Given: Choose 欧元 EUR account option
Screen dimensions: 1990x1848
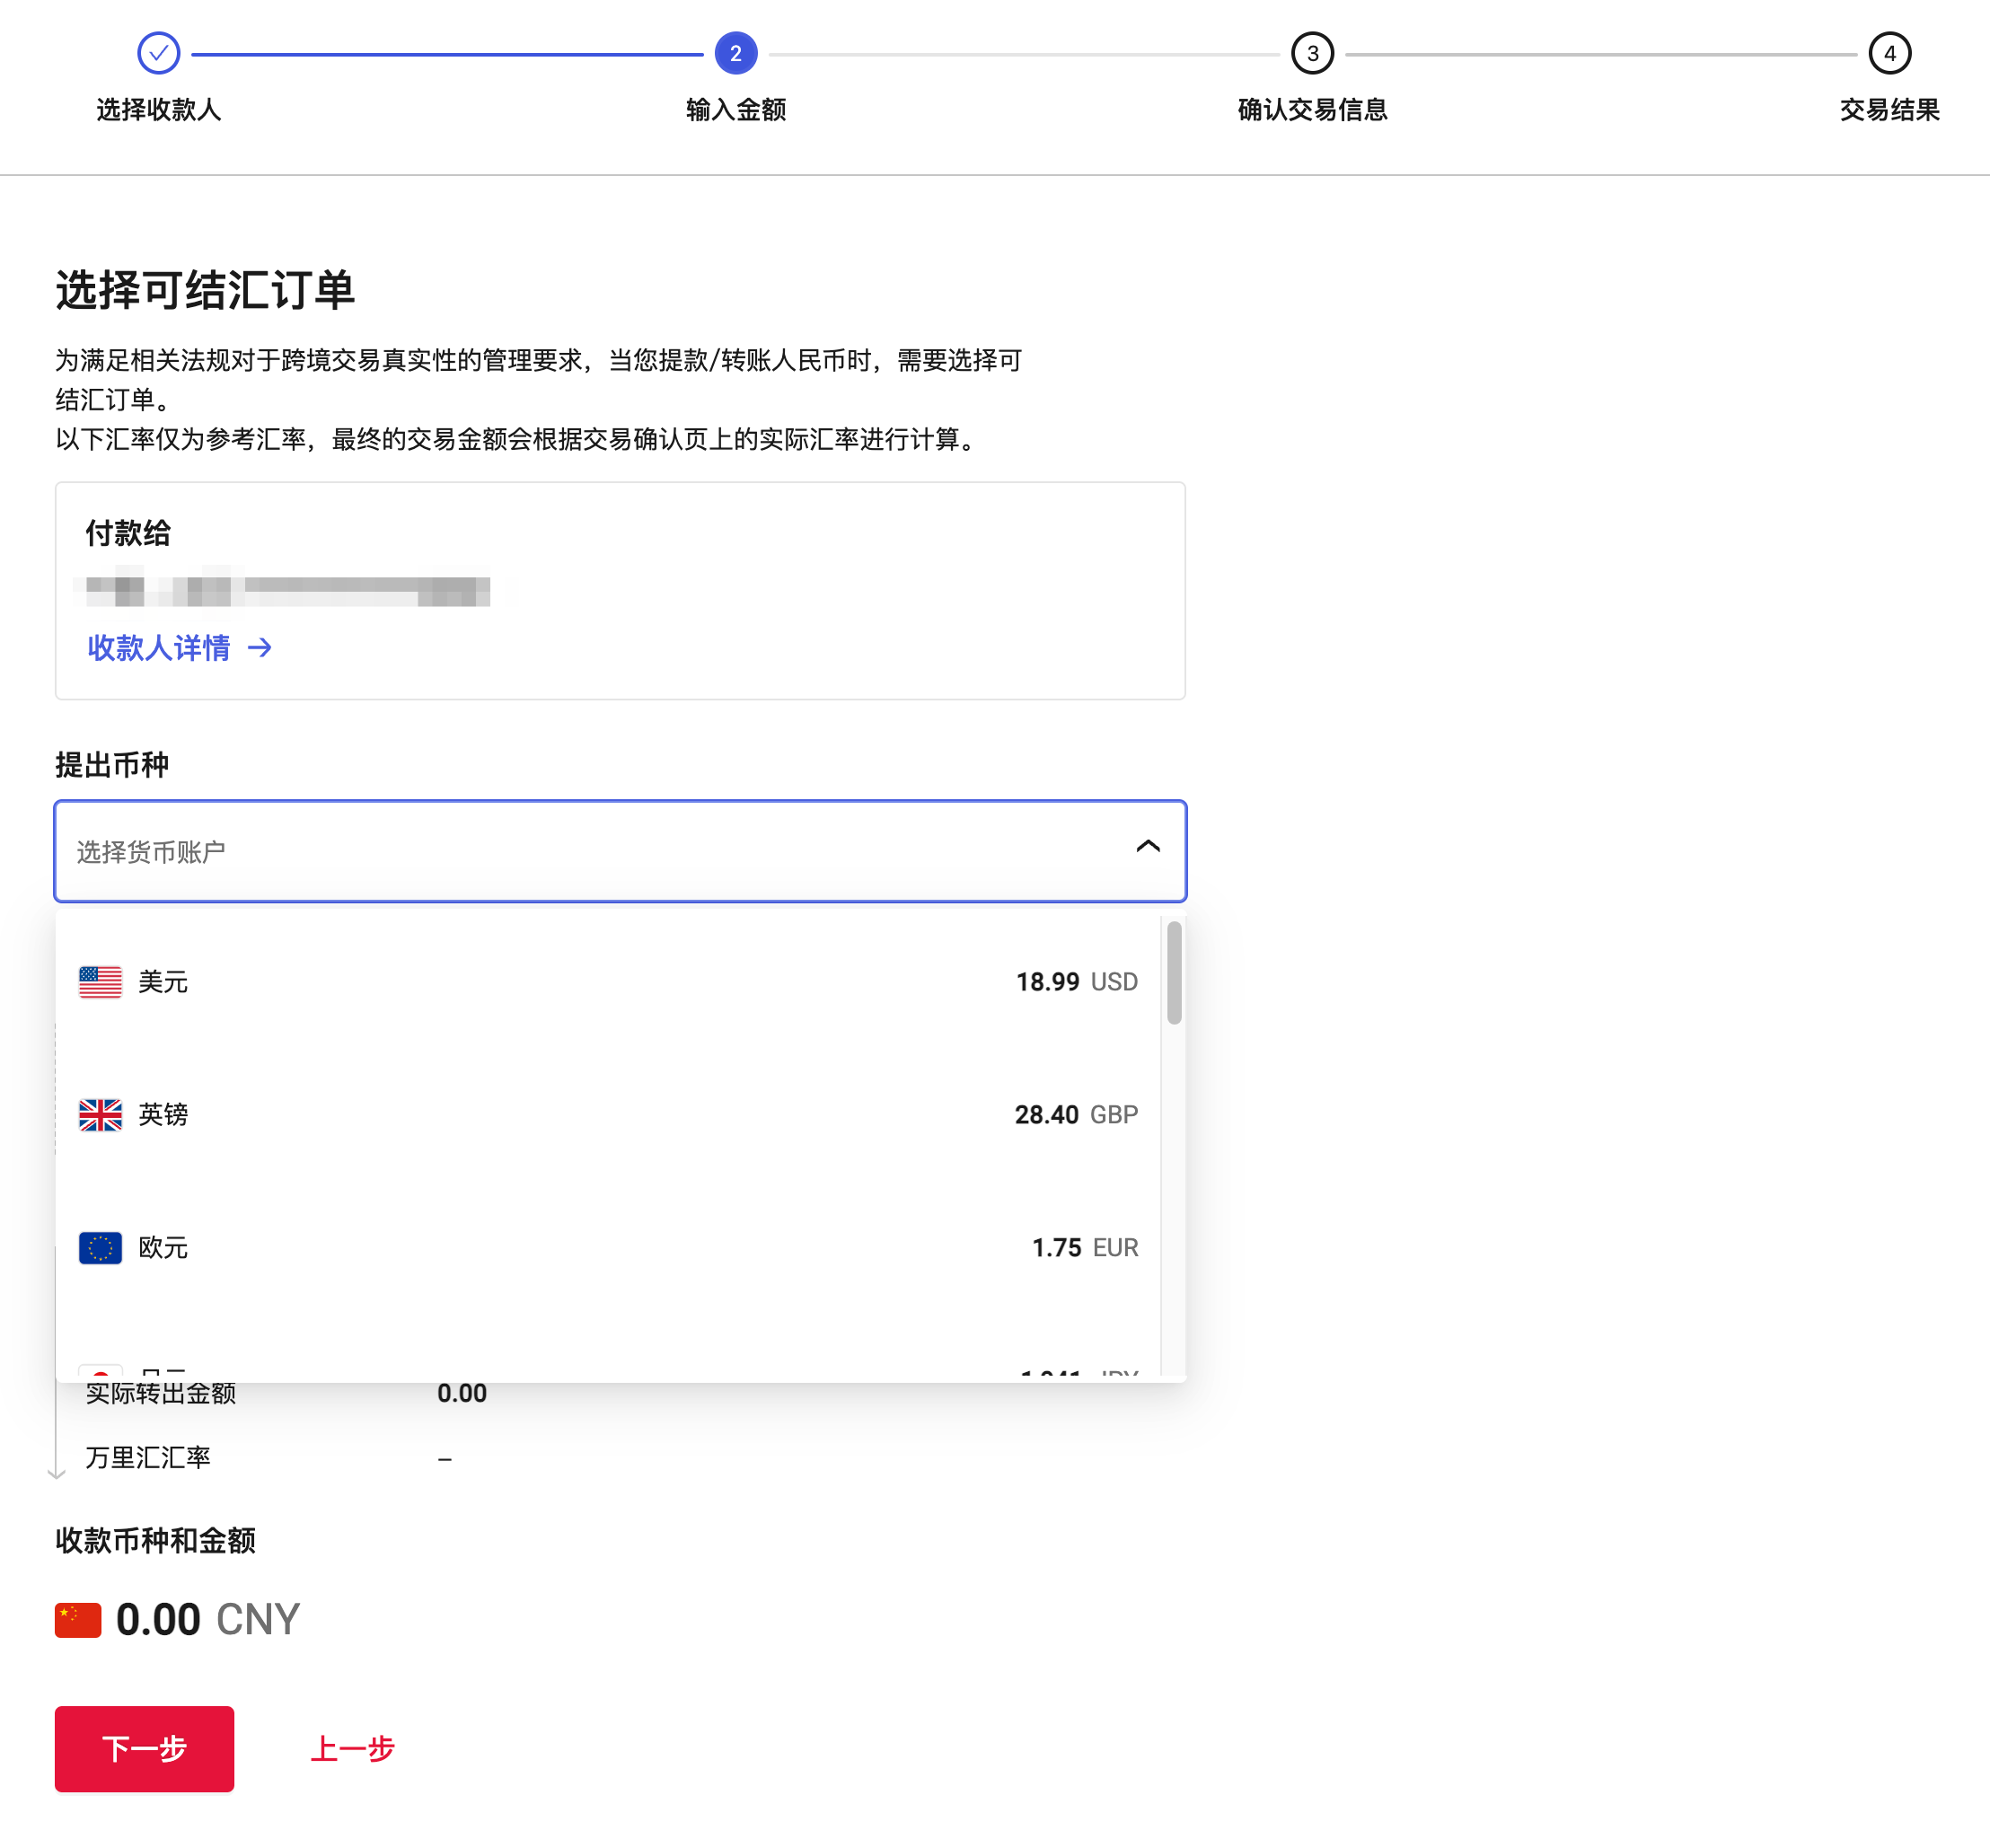Looking at the screenshot, I should pos(608,1248).
